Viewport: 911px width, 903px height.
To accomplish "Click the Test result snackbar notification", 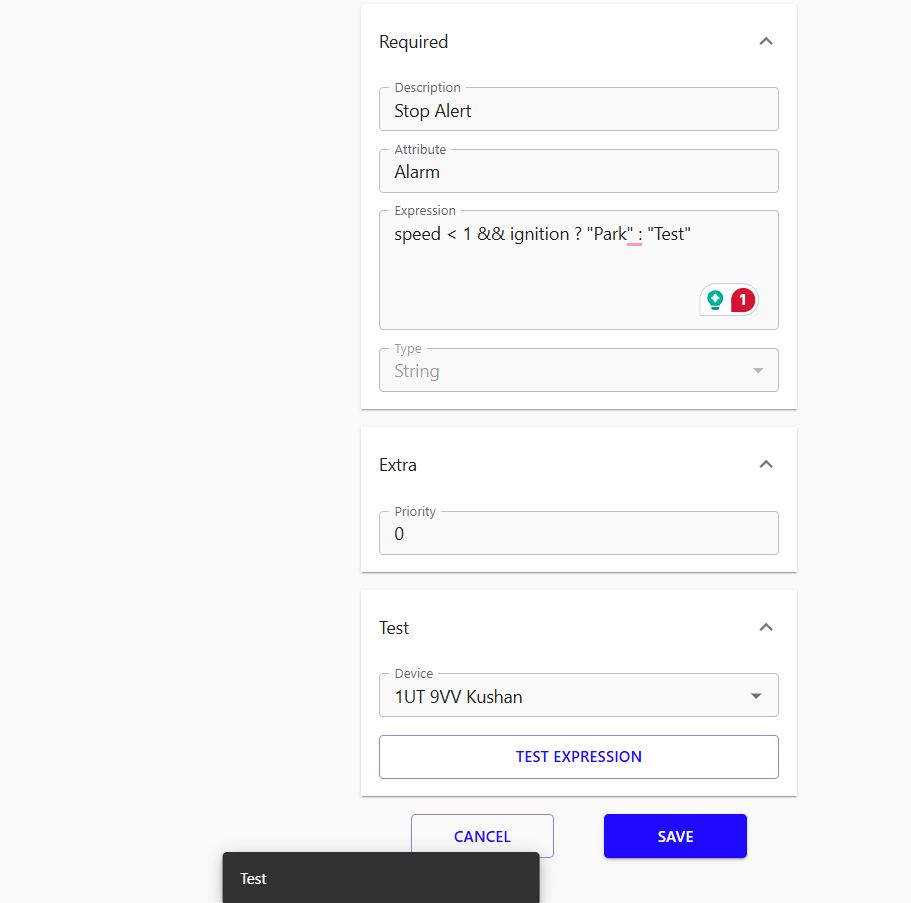I will click(380, 878).
